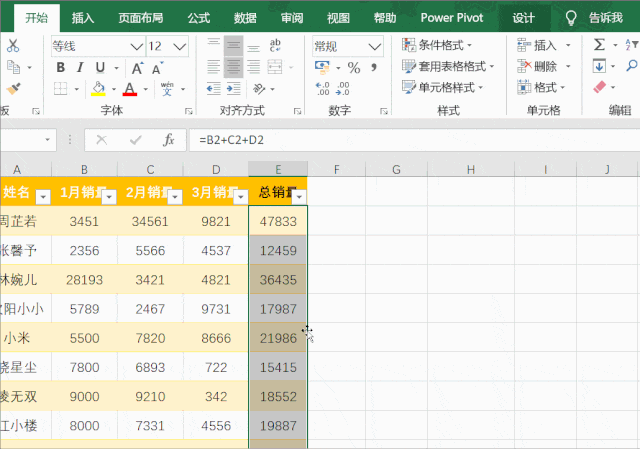Apply comma style
Image resolution: width=640 pixels, height=449 pixels.
374,67
